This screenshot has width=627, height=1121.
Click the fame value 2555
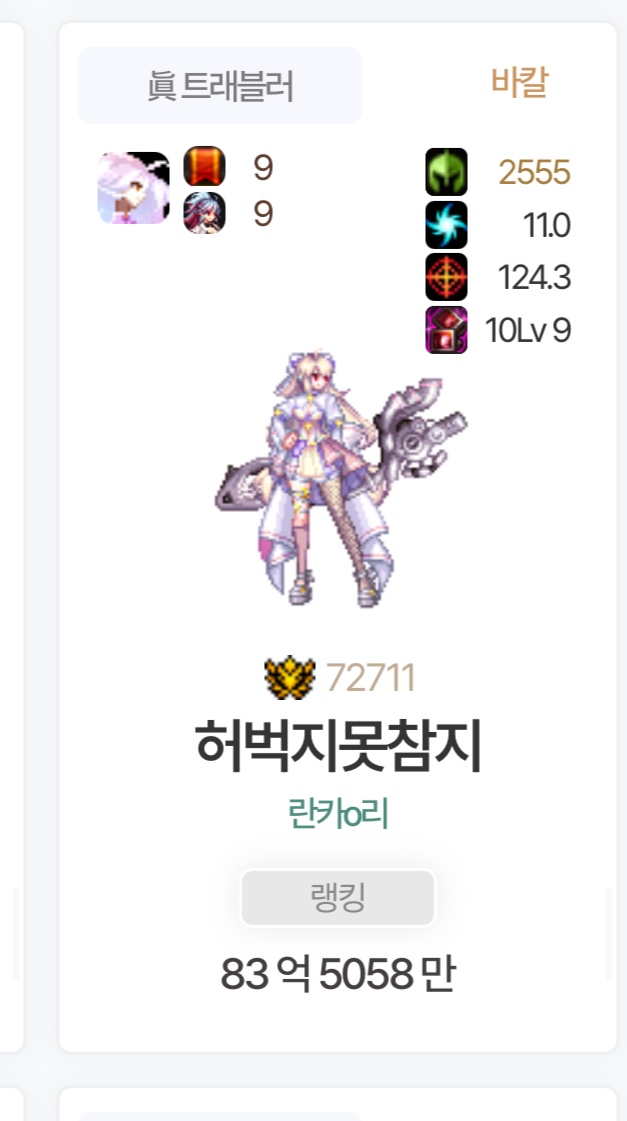coord(535,172)
